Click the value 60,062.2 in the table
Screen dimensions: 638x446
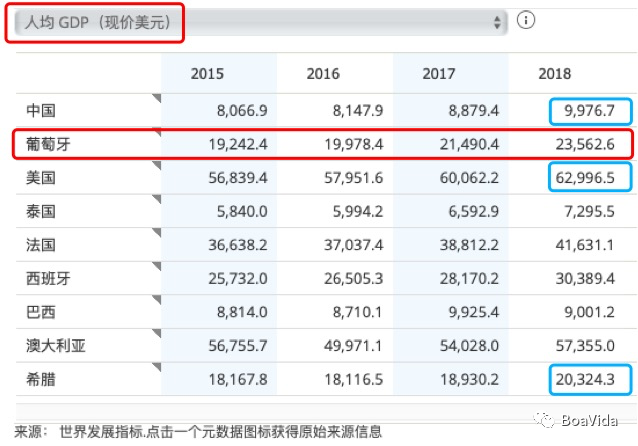469,178
